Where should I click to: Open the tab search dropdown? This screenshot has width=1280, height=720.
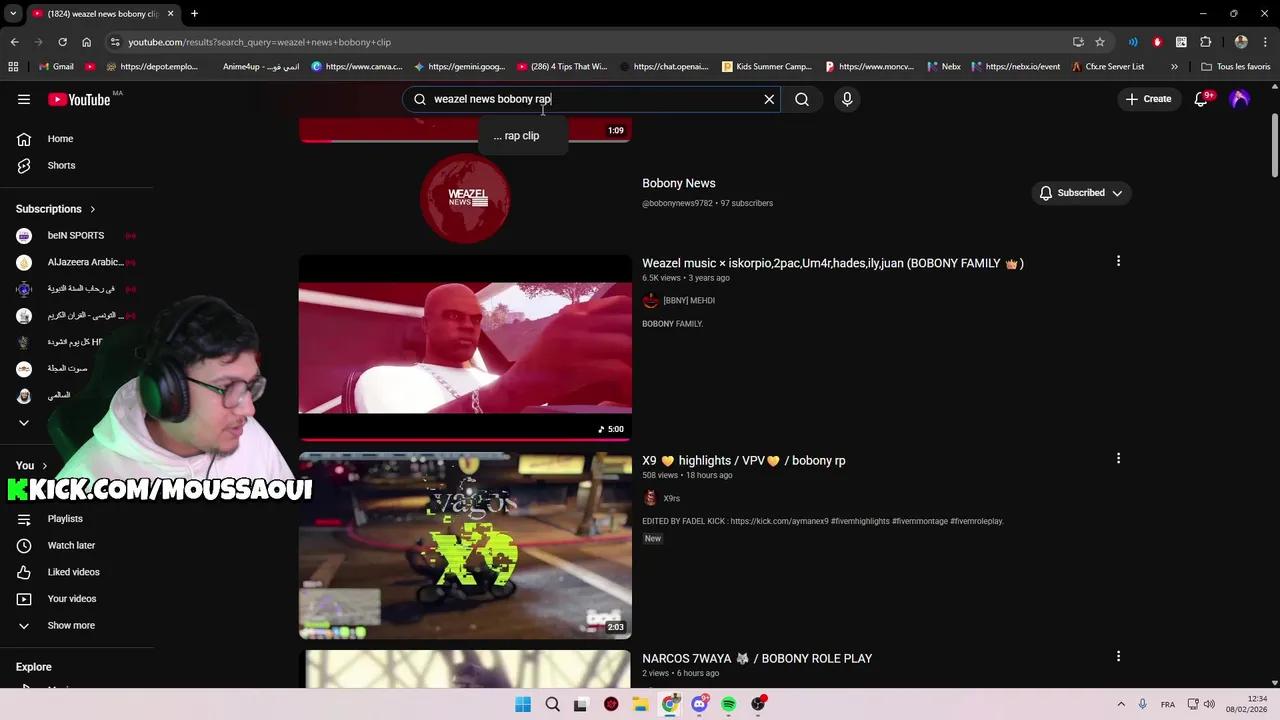[13, 13]
